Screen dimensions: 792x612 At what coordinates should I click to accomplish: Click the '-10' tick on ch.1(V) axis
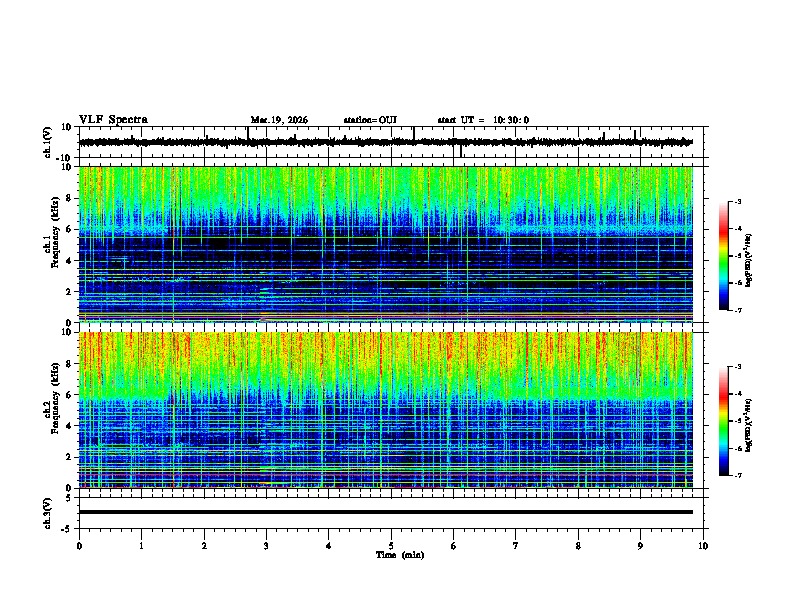click(64, 158)
